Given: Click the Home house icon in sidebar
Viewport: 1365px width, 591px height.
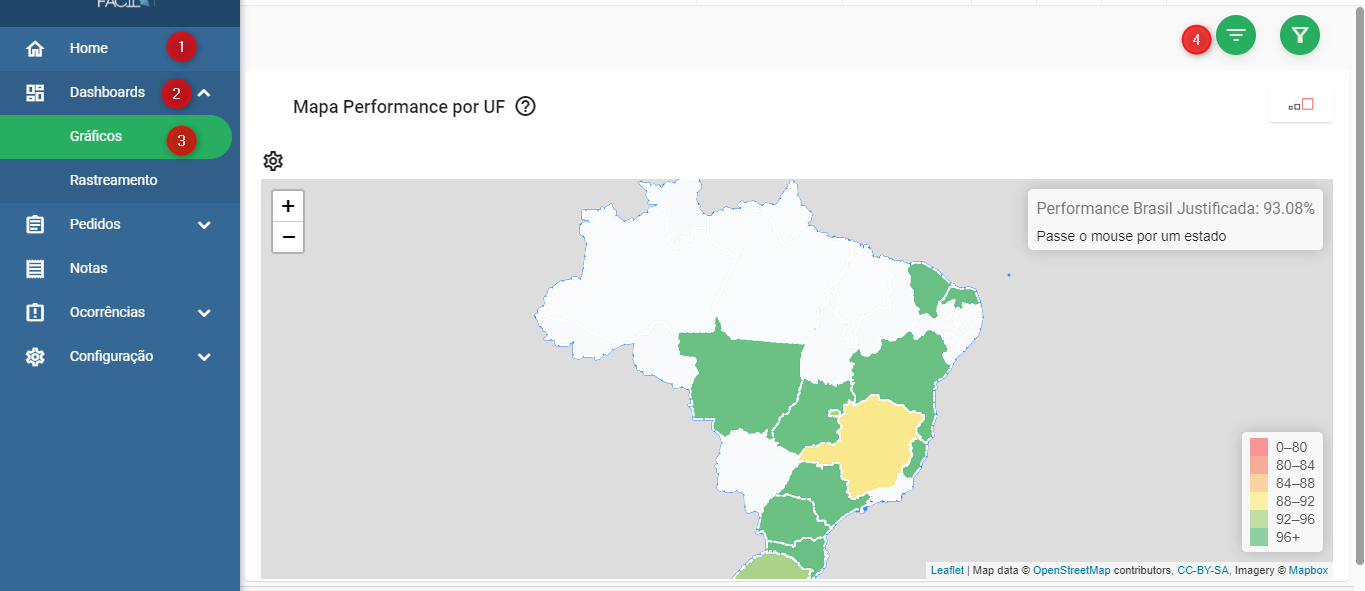Looking at the screenshot, I should point(35,48).
